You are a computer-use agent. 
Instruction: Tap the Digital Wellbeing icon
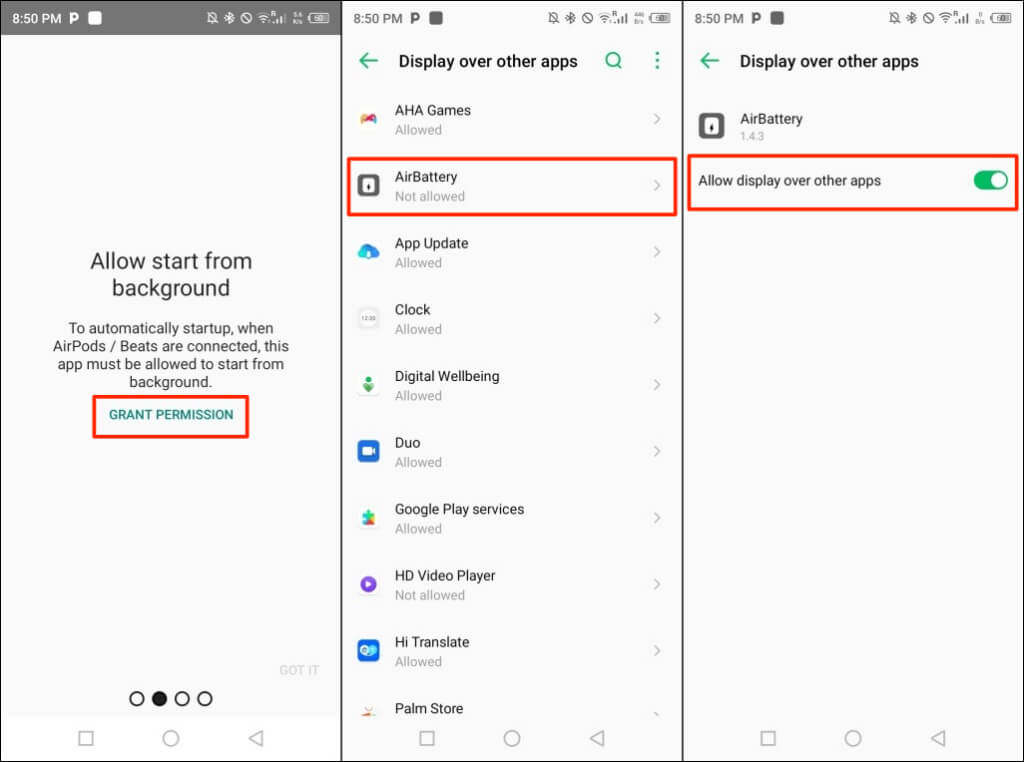click(x=368, y=385)
